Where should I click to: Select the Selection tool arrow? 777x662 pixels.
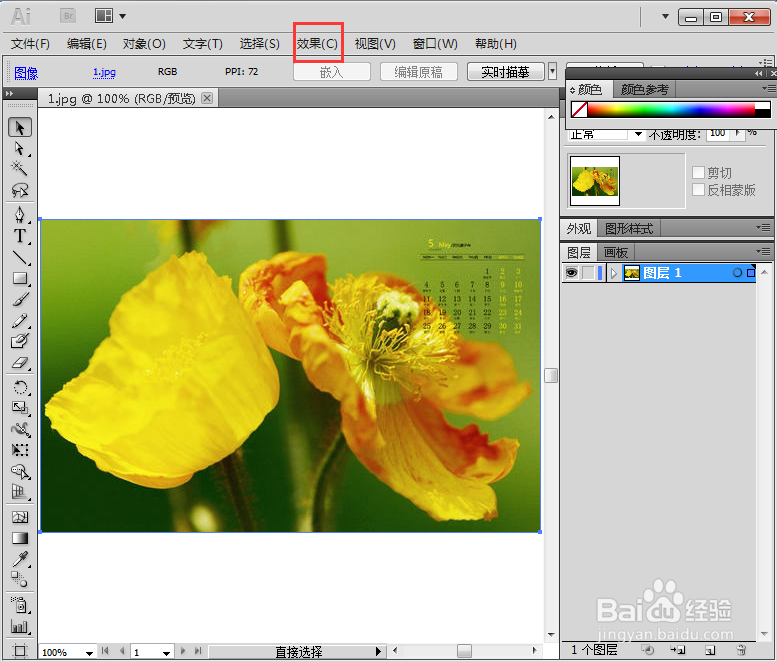20,127
